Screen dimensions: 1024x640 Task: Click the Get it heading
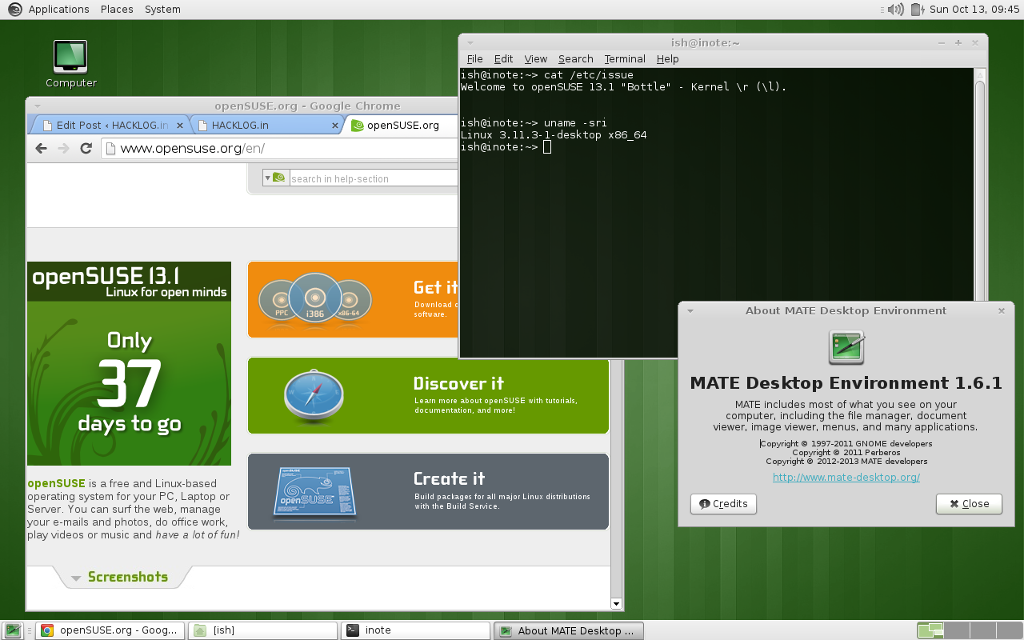click(x=436, y=287)
